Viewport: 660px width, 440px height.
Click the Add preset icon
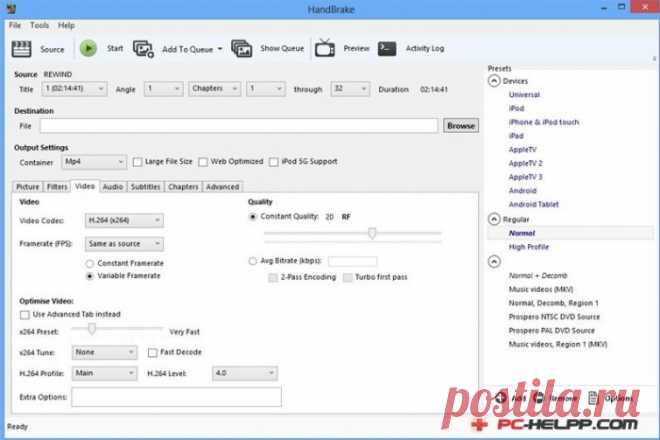click(501, 397)
